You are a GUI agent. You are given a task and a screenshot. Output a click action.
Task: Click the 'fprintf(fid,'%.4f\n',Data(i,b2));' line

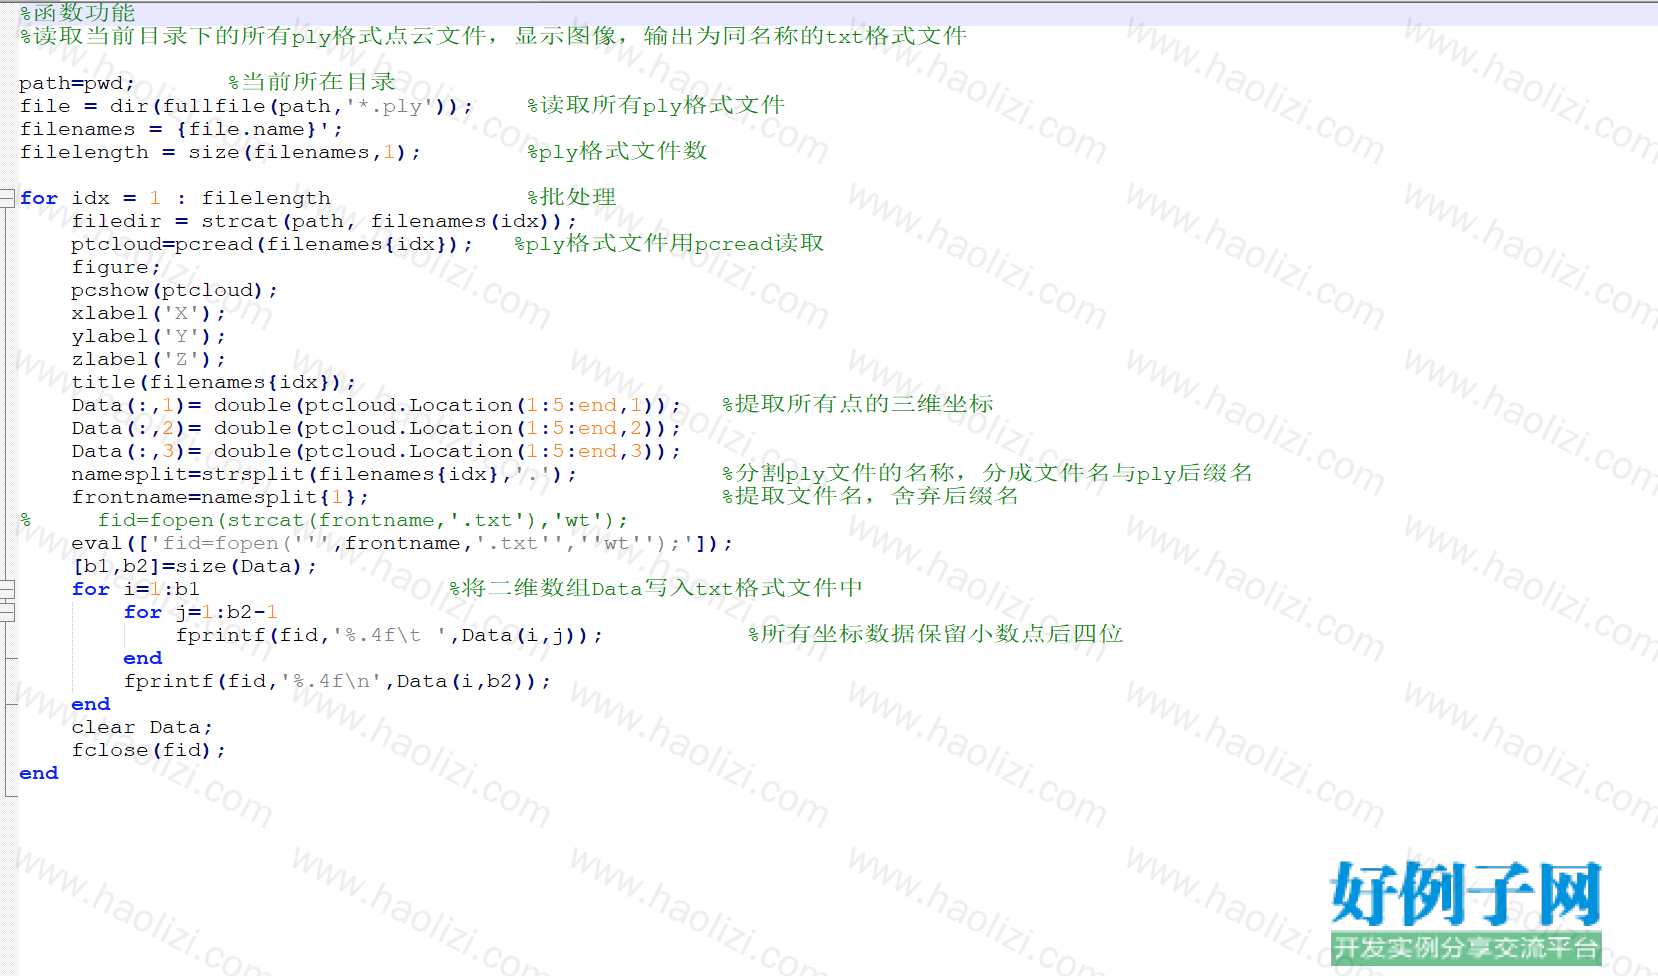[x=337, y=681]
